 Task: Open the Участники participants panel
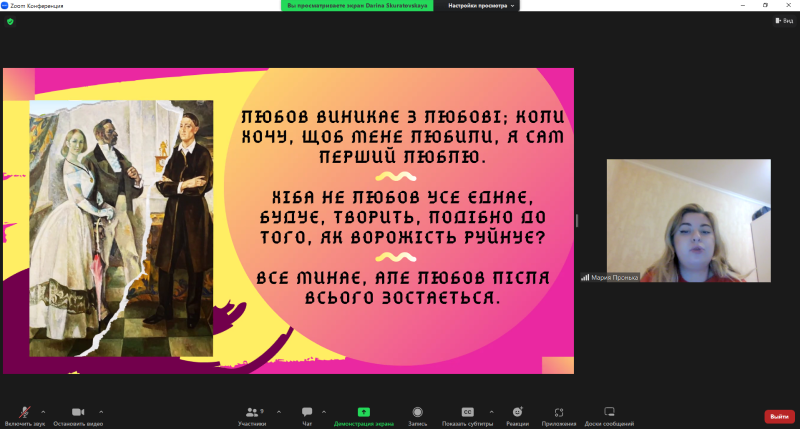pyautogui.click(x=252, y=415)
